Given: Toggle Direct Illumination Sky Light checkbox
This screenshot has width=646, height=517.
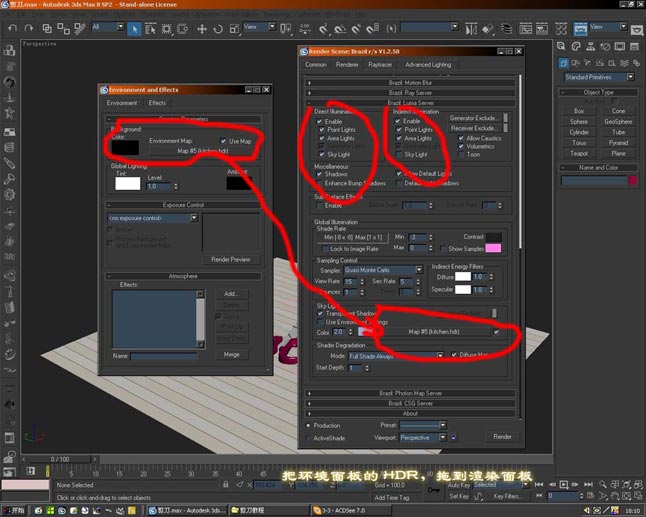Looking at the screenshot, I should 322,154.
